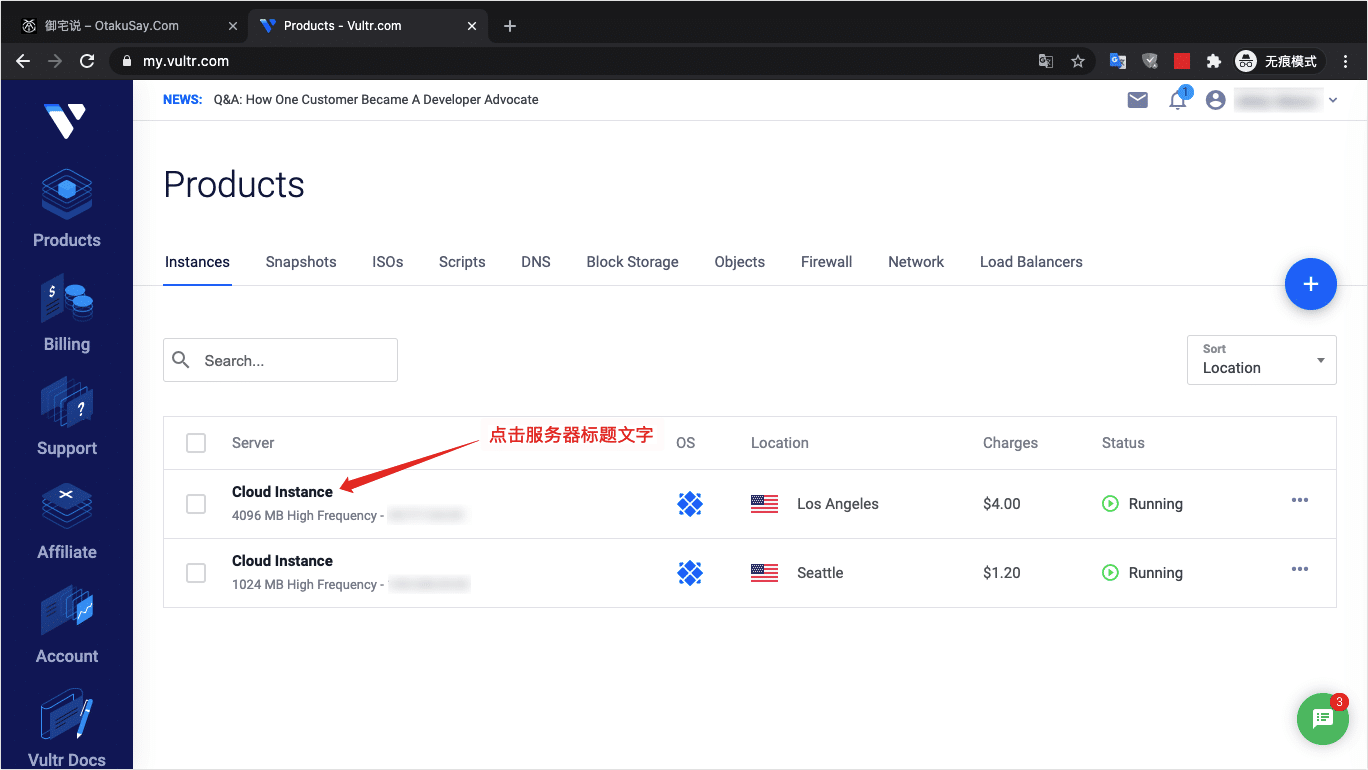Click the red square extension icon
1368x770 pixels.
click(x=1182, y=61)
